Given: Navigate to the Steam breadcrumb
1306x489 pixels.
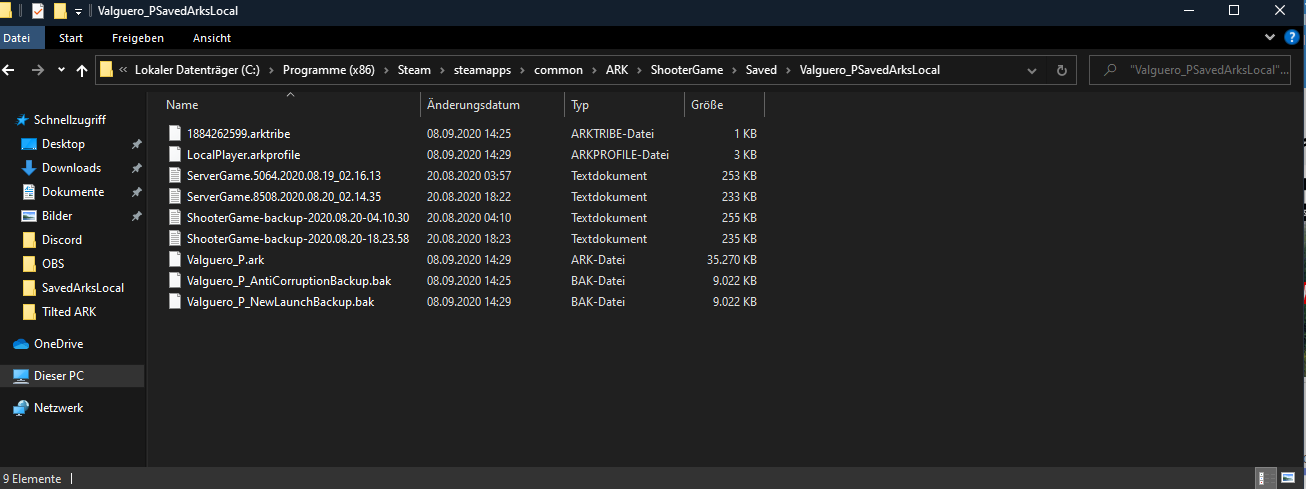Looking at the screenshot, I should [414, 70].
